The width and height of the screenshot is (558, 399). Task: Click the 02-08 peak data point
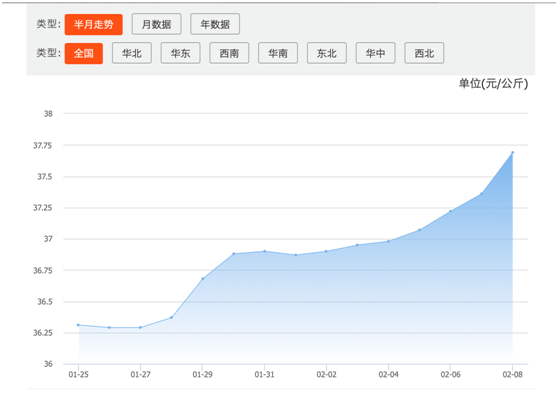coord(512,152)
